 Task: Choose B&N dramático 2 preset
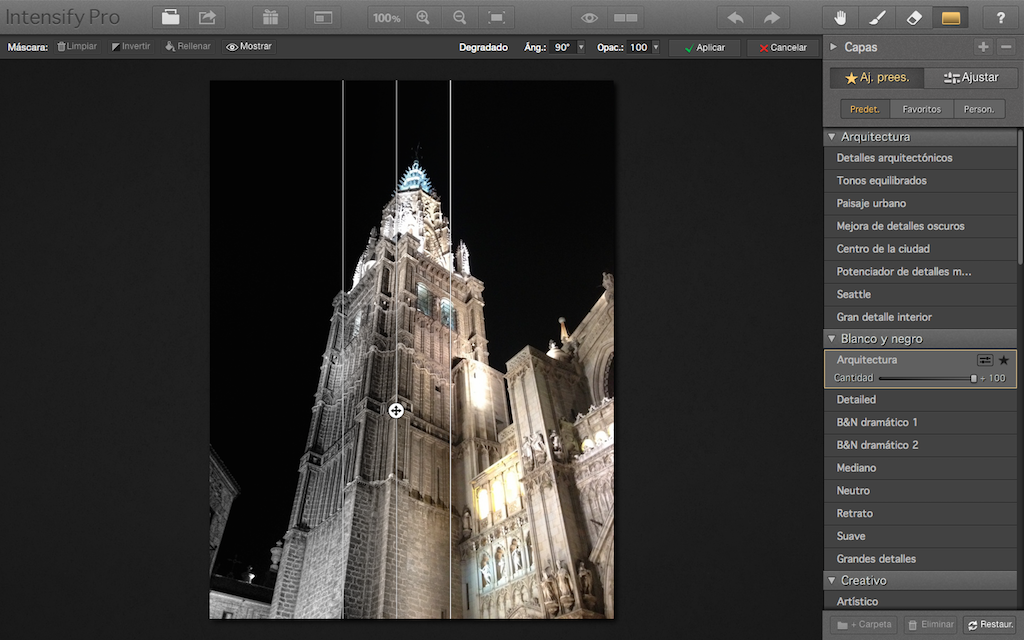click(920, 445)
